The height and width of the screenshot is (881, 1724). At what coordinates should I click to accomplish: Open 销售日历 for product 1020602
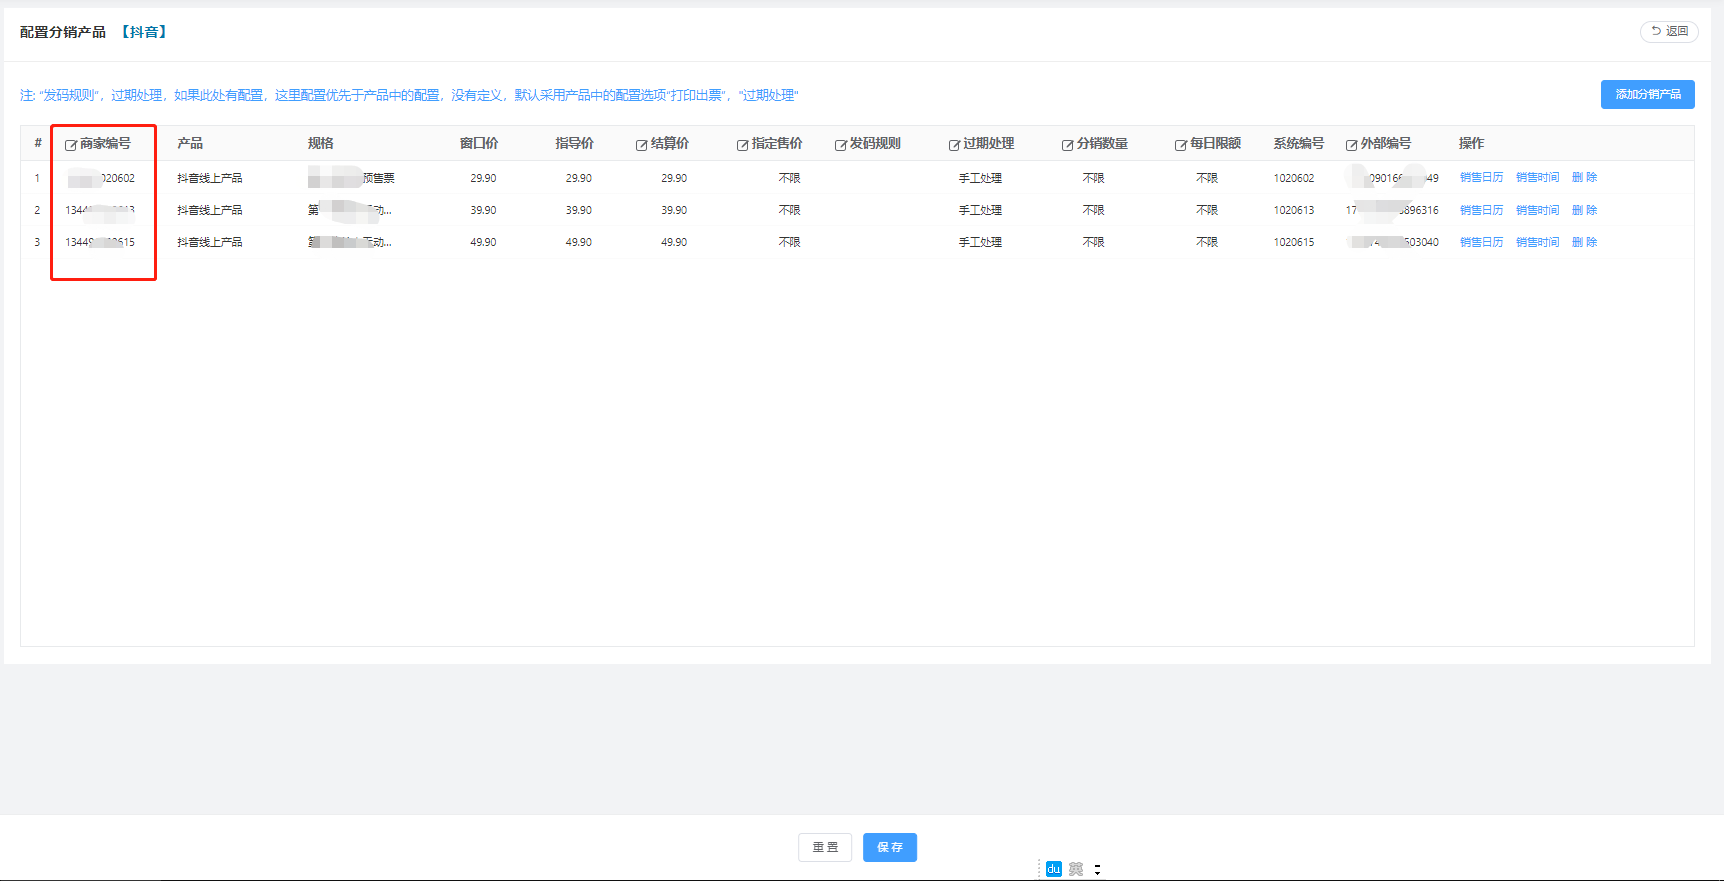click(1481, 178)
